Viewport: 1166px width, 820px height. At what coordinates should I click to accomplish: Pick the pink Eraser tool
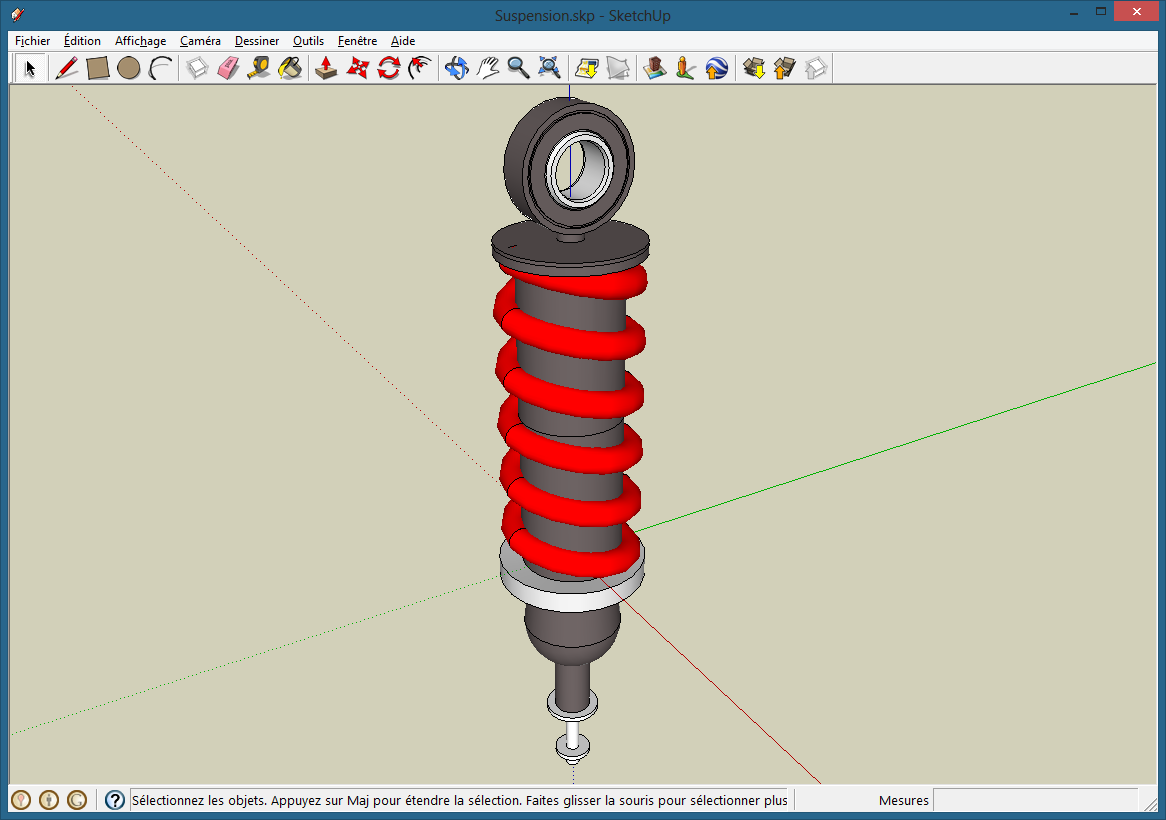228,68
